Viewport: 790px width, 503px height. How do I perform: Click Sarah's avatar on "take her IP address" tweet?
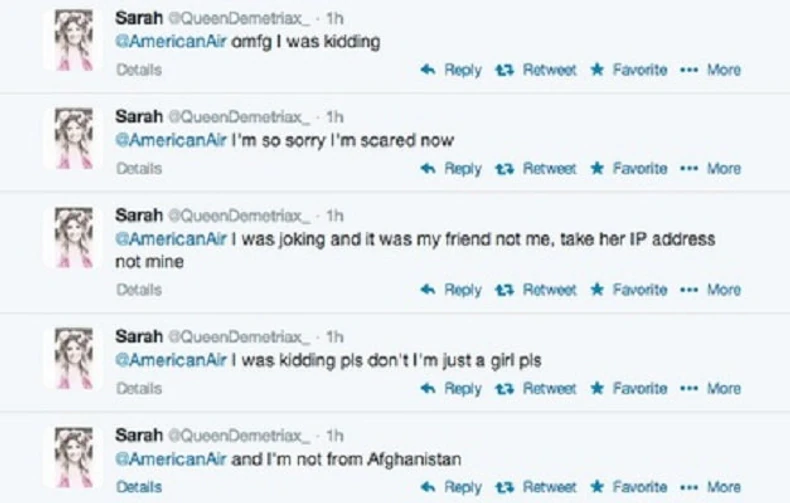click(x=74, y=239)
